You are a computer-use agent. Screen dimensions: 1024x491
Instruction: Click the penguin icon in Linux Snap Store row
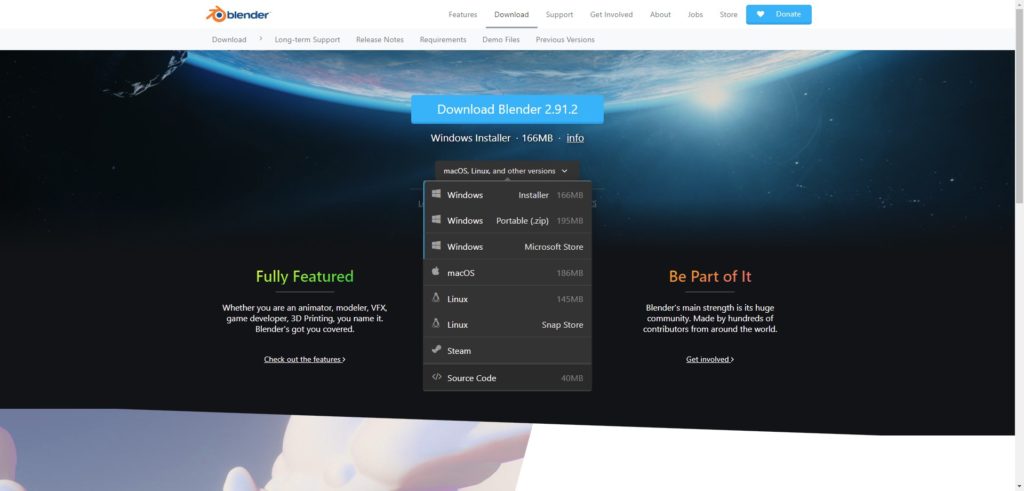436,324
